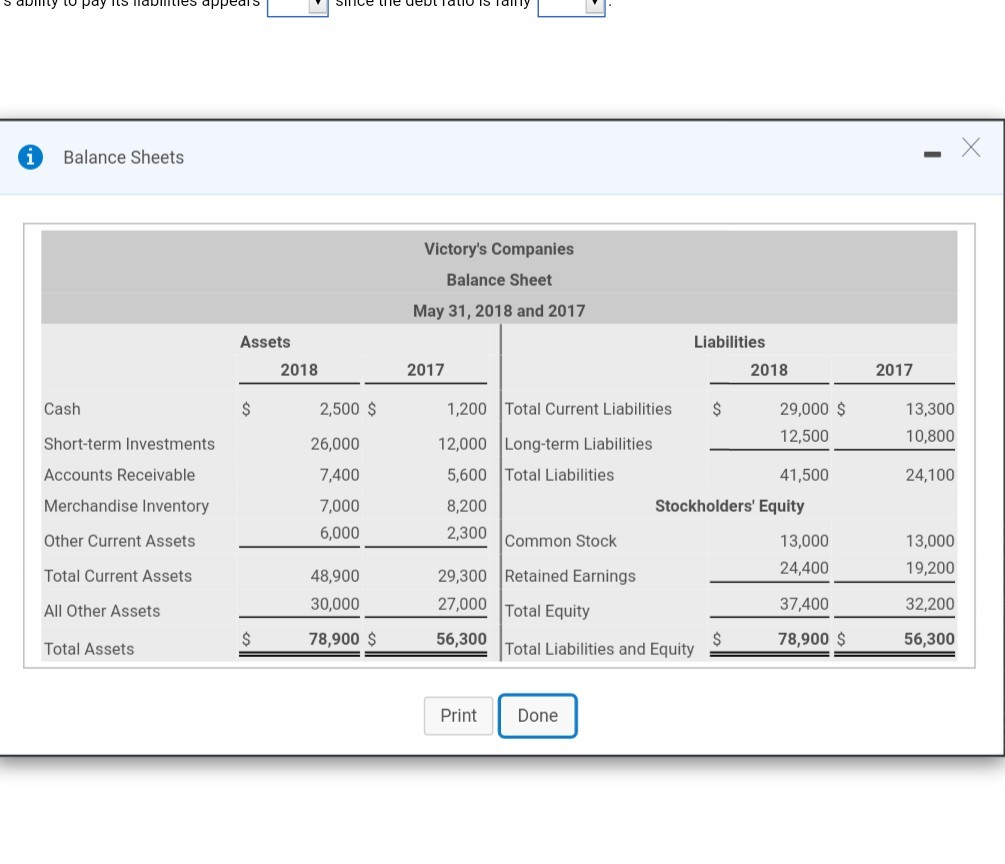Click the Liabilities column heading
The height and width of the screenshot is (864, 1005).
729,342
